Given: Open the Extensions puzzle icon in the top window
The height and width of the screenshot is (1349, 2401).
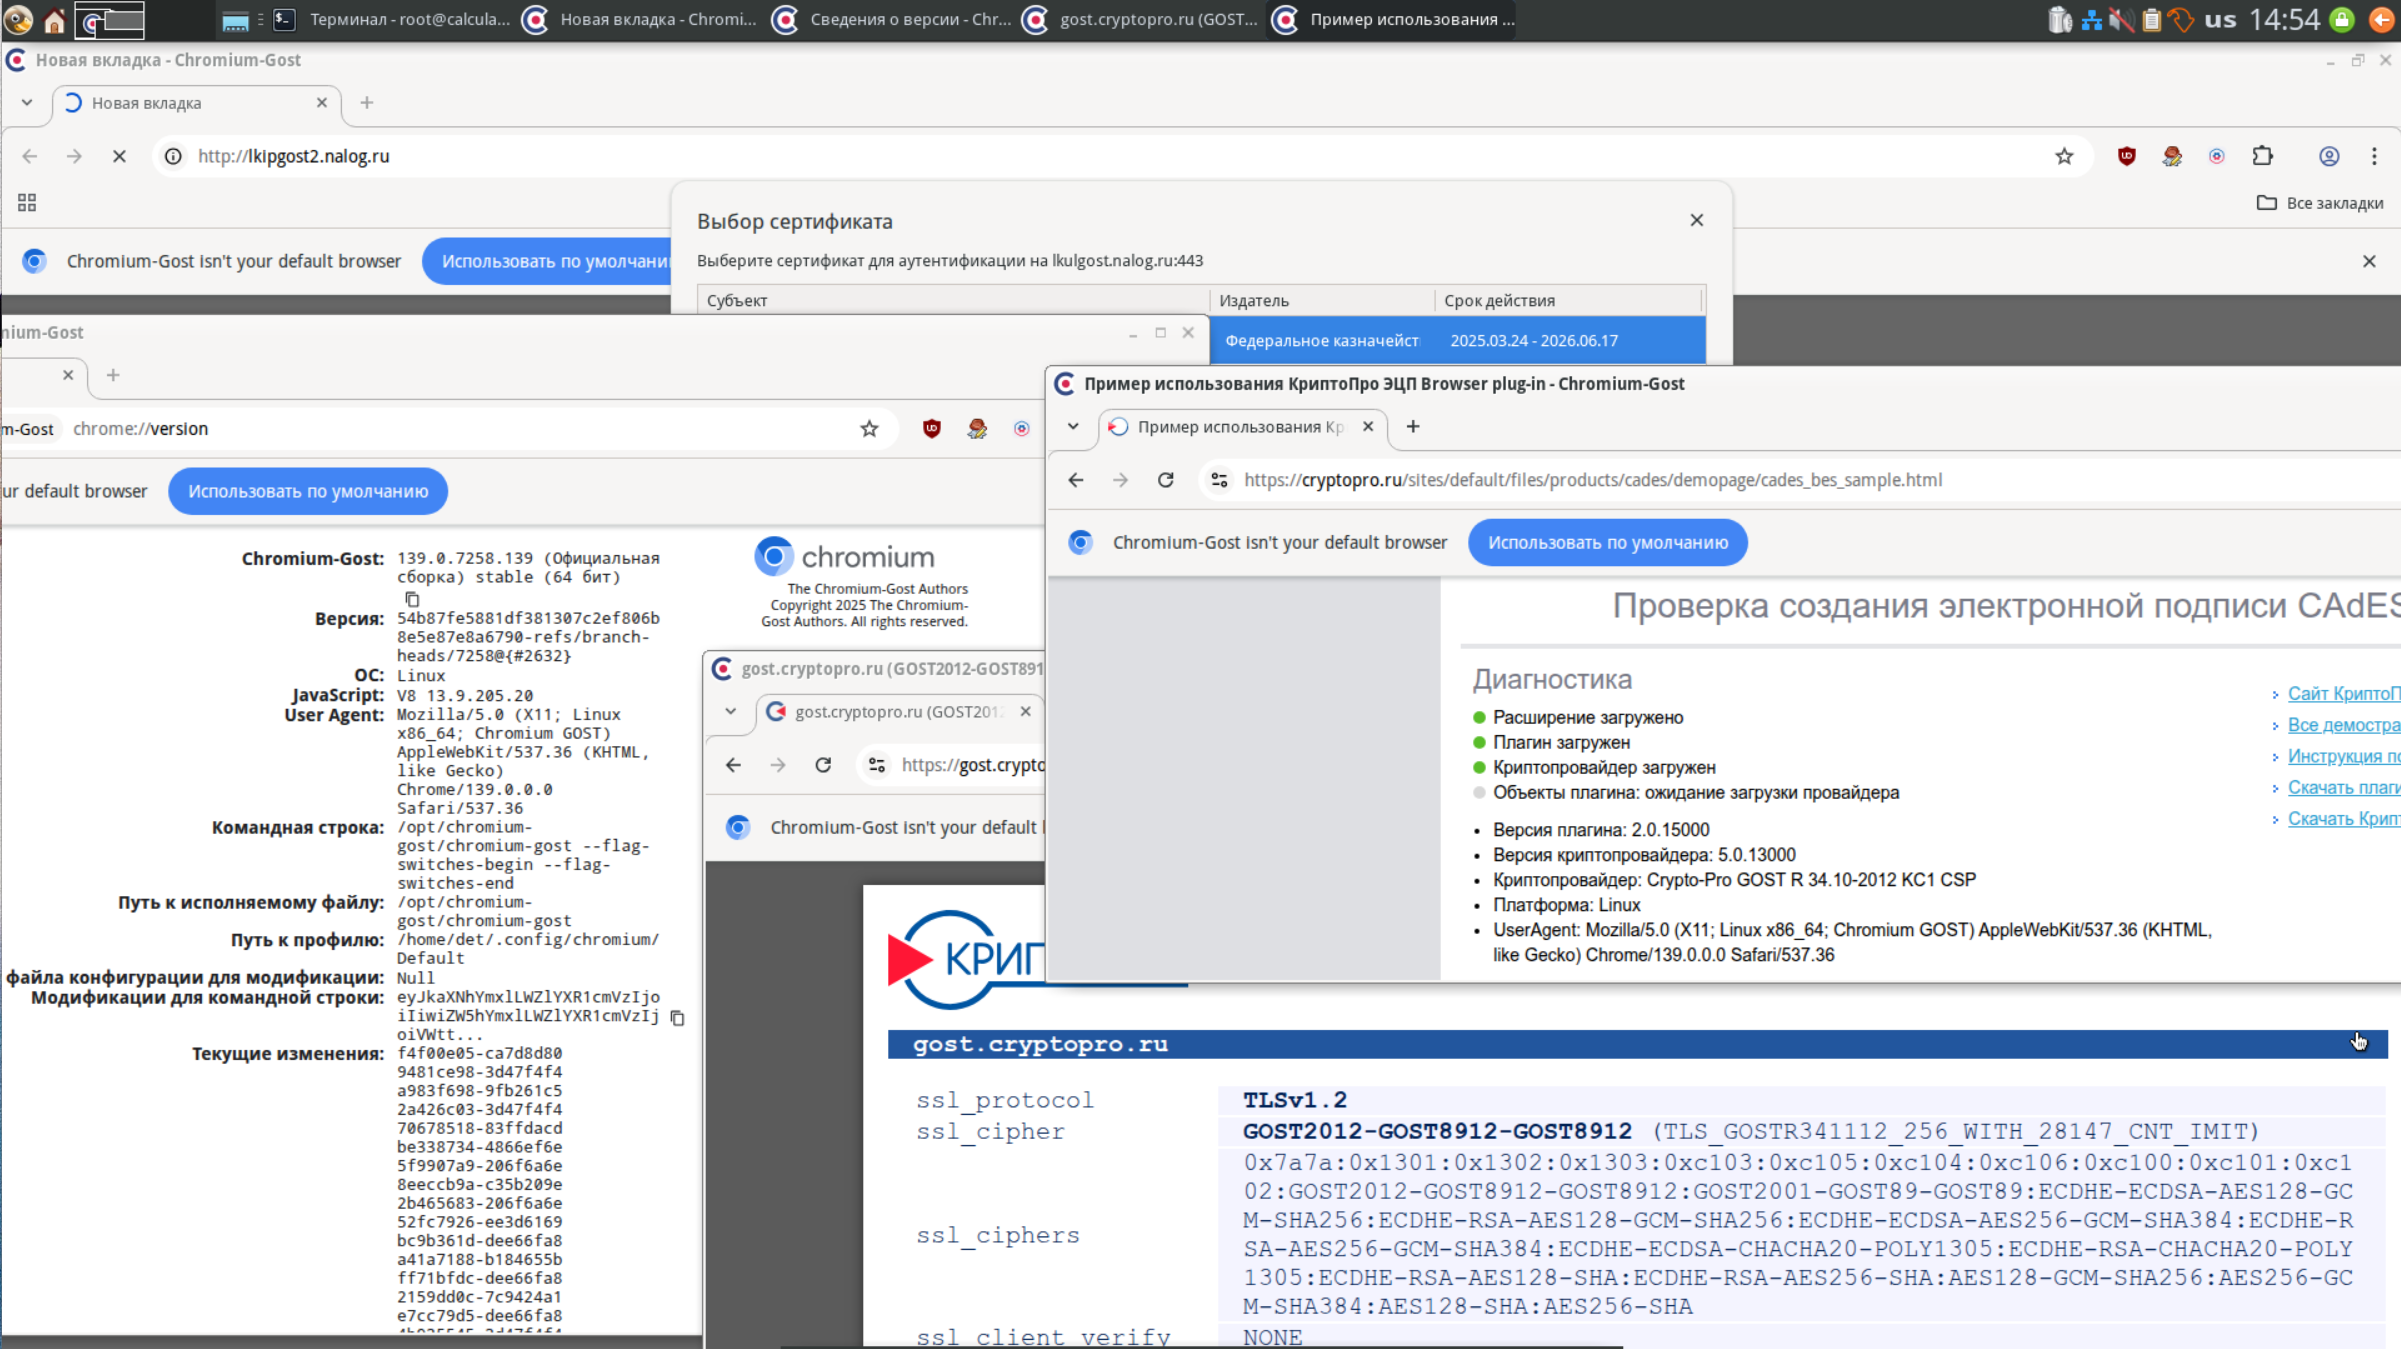Looking at the screenshot, I should [x=2262, y=156].
